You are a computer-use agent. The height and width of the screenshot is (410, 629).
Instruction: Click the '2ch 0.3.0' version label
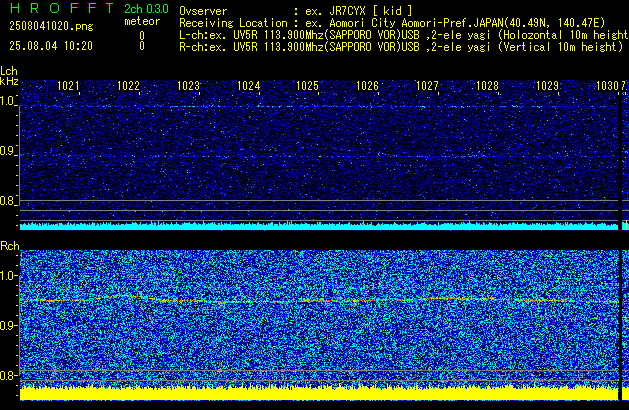(146, 9)
